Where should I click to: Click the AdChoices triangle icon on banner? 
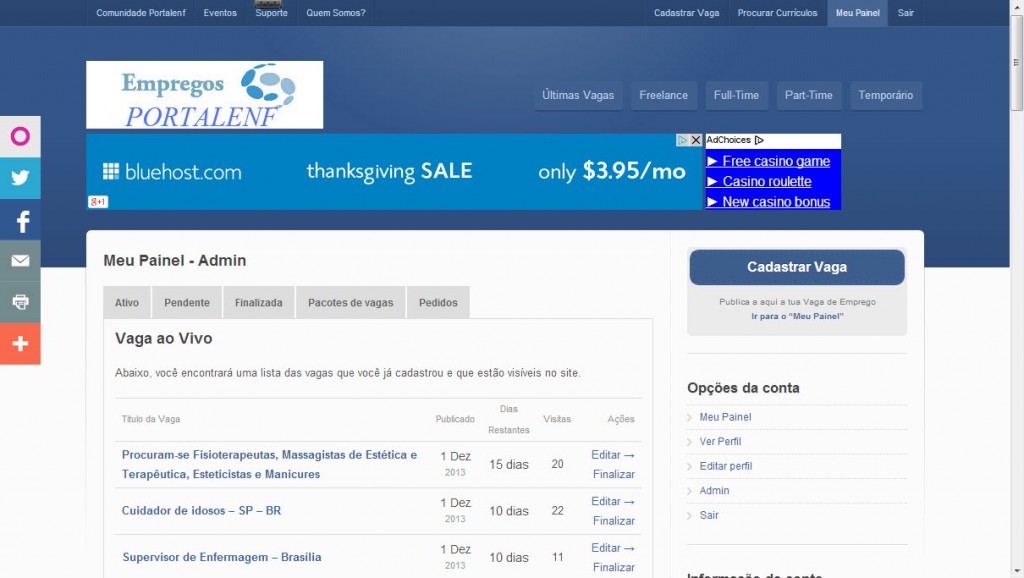pyautogui.click(x=682, y=140)
